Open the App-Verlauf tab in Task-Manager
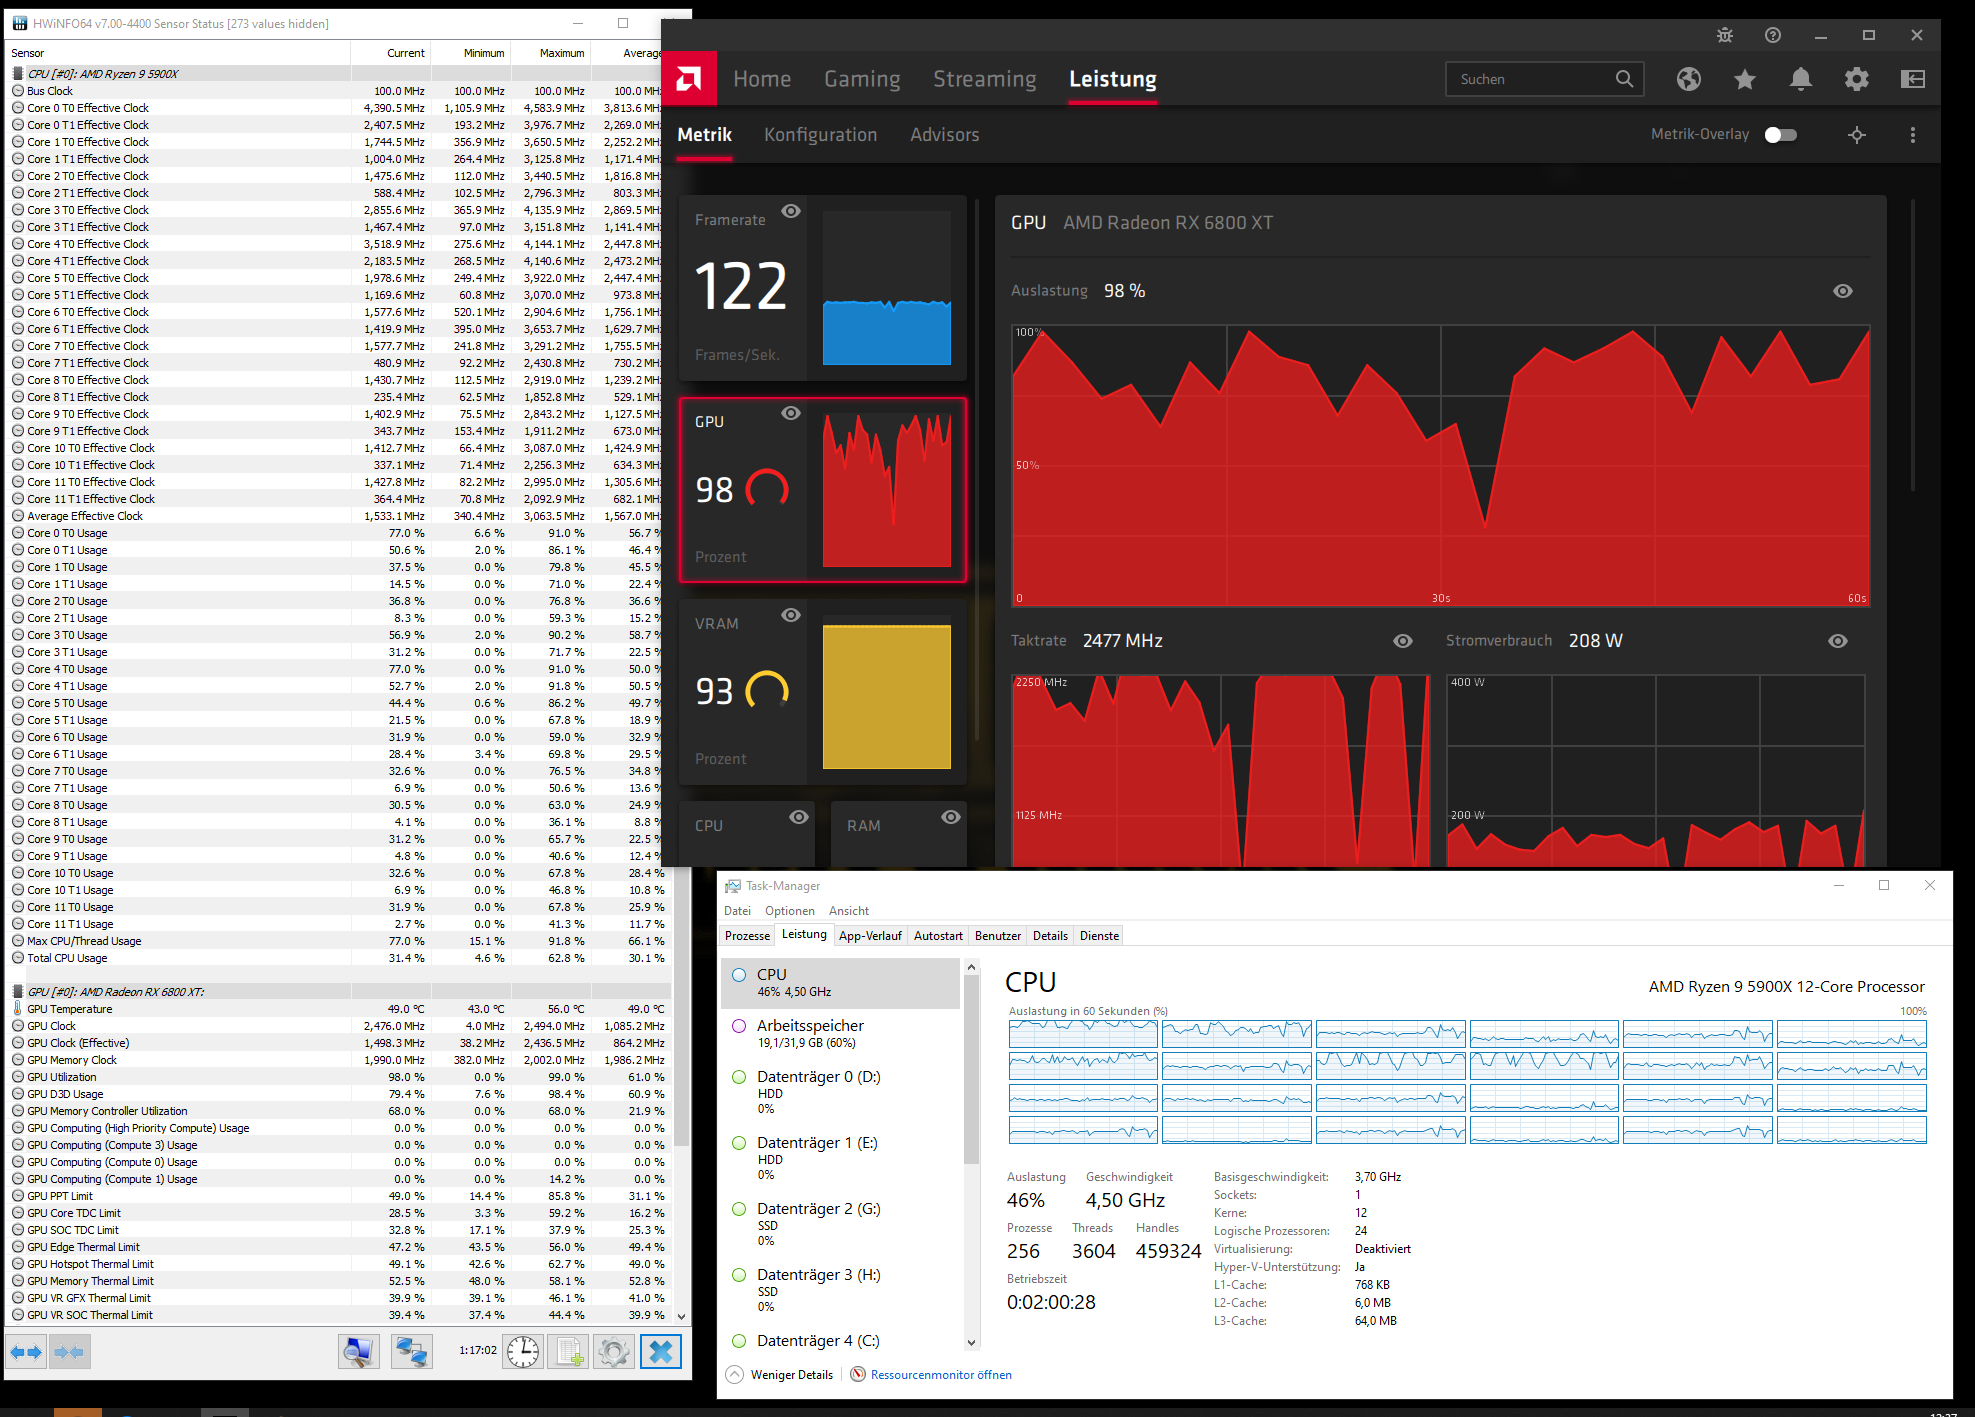The height and width of the screenshot is (1417, 1975). (x=870, y=935)
